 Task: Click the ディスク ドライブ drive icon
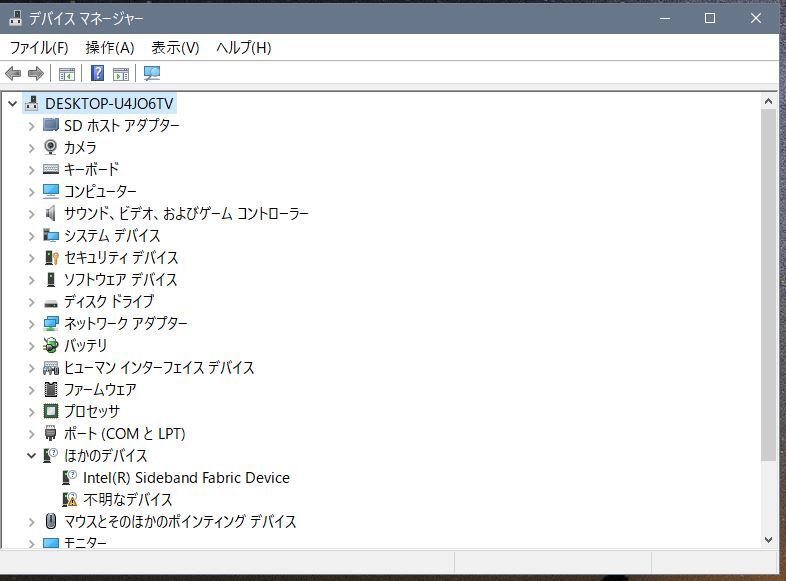point(51,303)
